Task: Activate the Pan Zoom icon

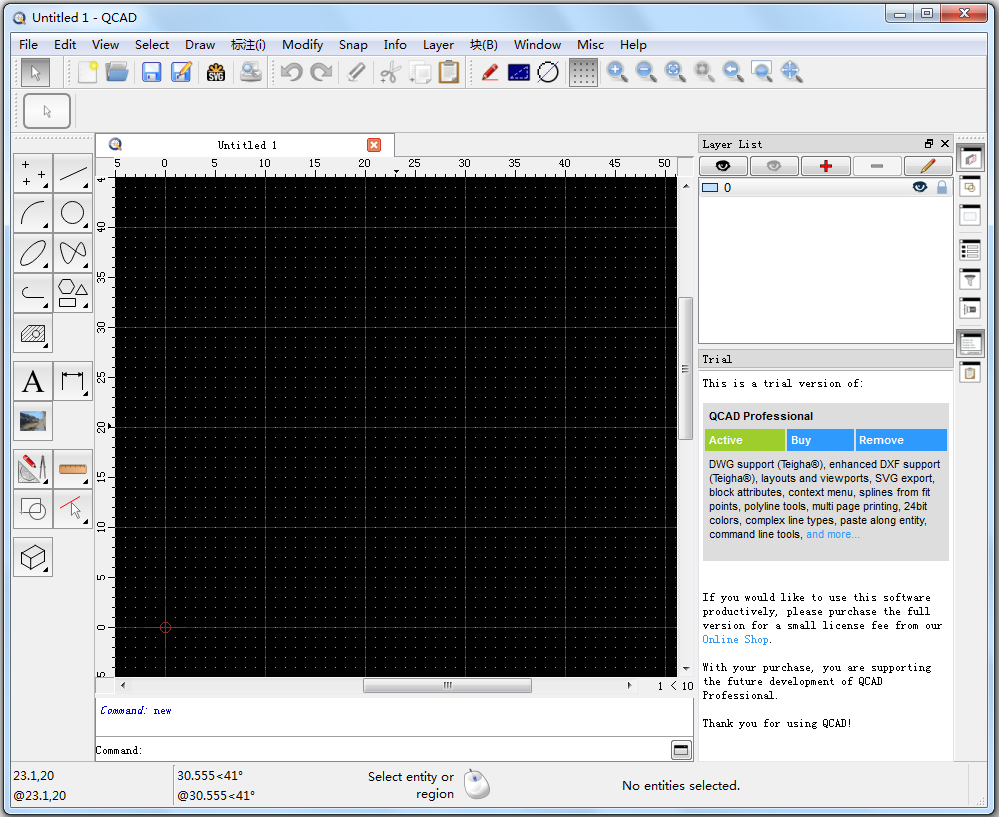Action: point(791,72)
